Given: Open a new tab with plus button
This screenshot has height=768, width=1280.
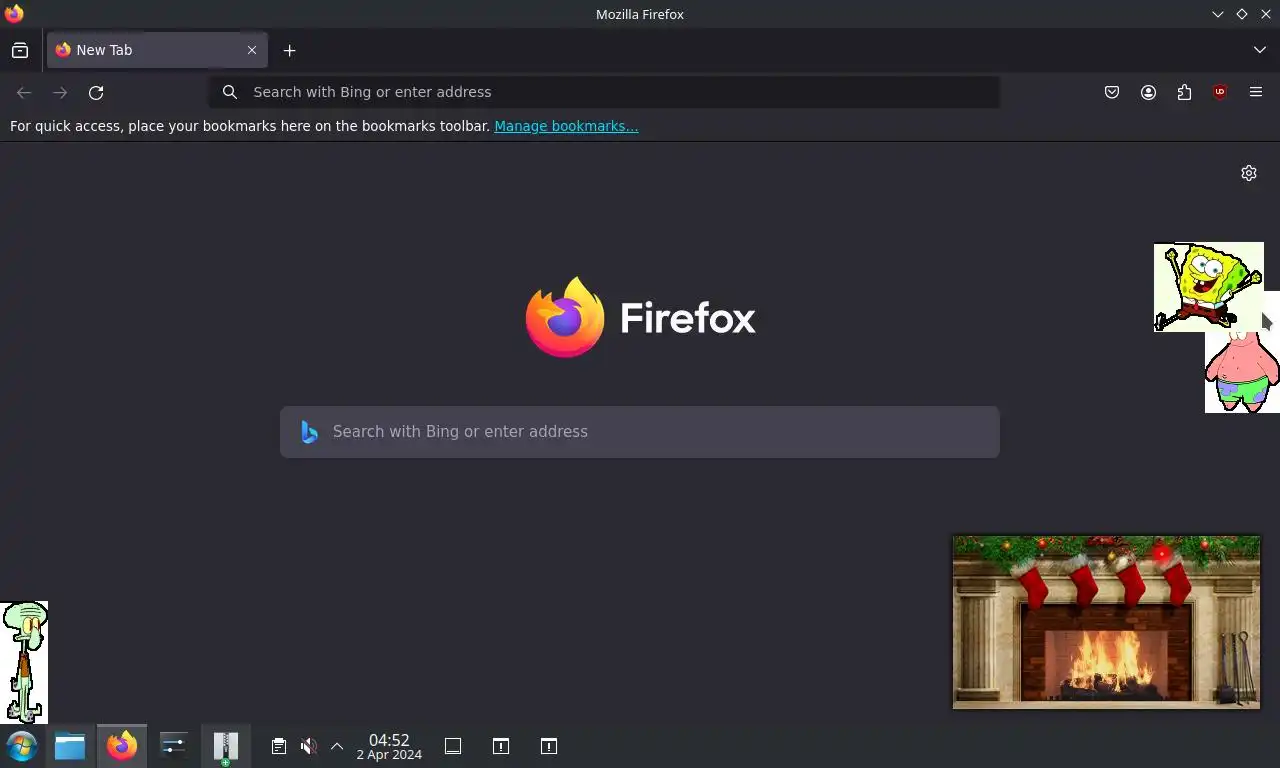Looking at the screenshot, I should pyautogui.click(x=289, y=50).
